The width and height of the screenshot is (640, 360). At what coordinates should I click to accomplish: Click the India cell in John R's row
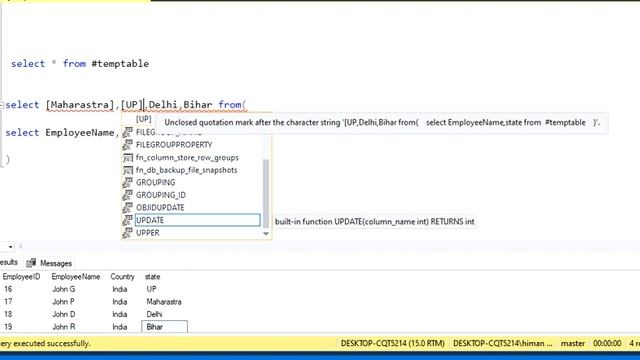coord(120,327)
